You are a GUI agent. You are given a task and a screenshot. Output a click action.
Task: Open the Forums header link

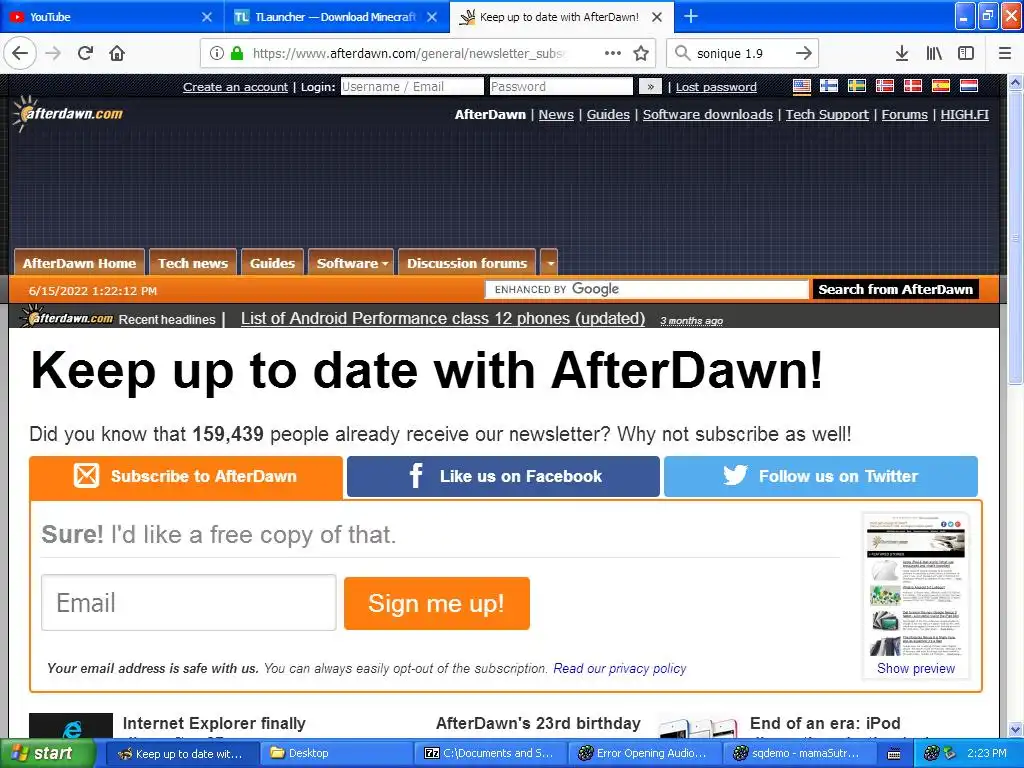904,114
